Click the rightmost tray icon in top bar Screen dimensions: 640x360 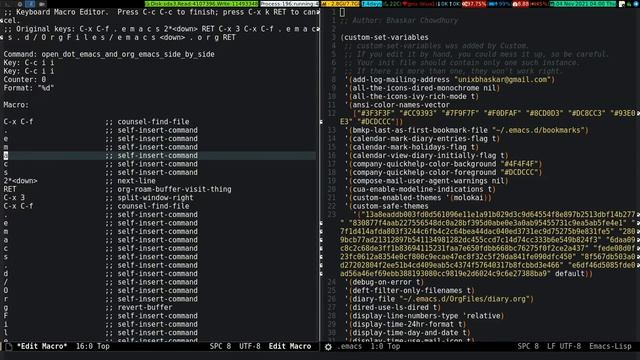(635, 4)
